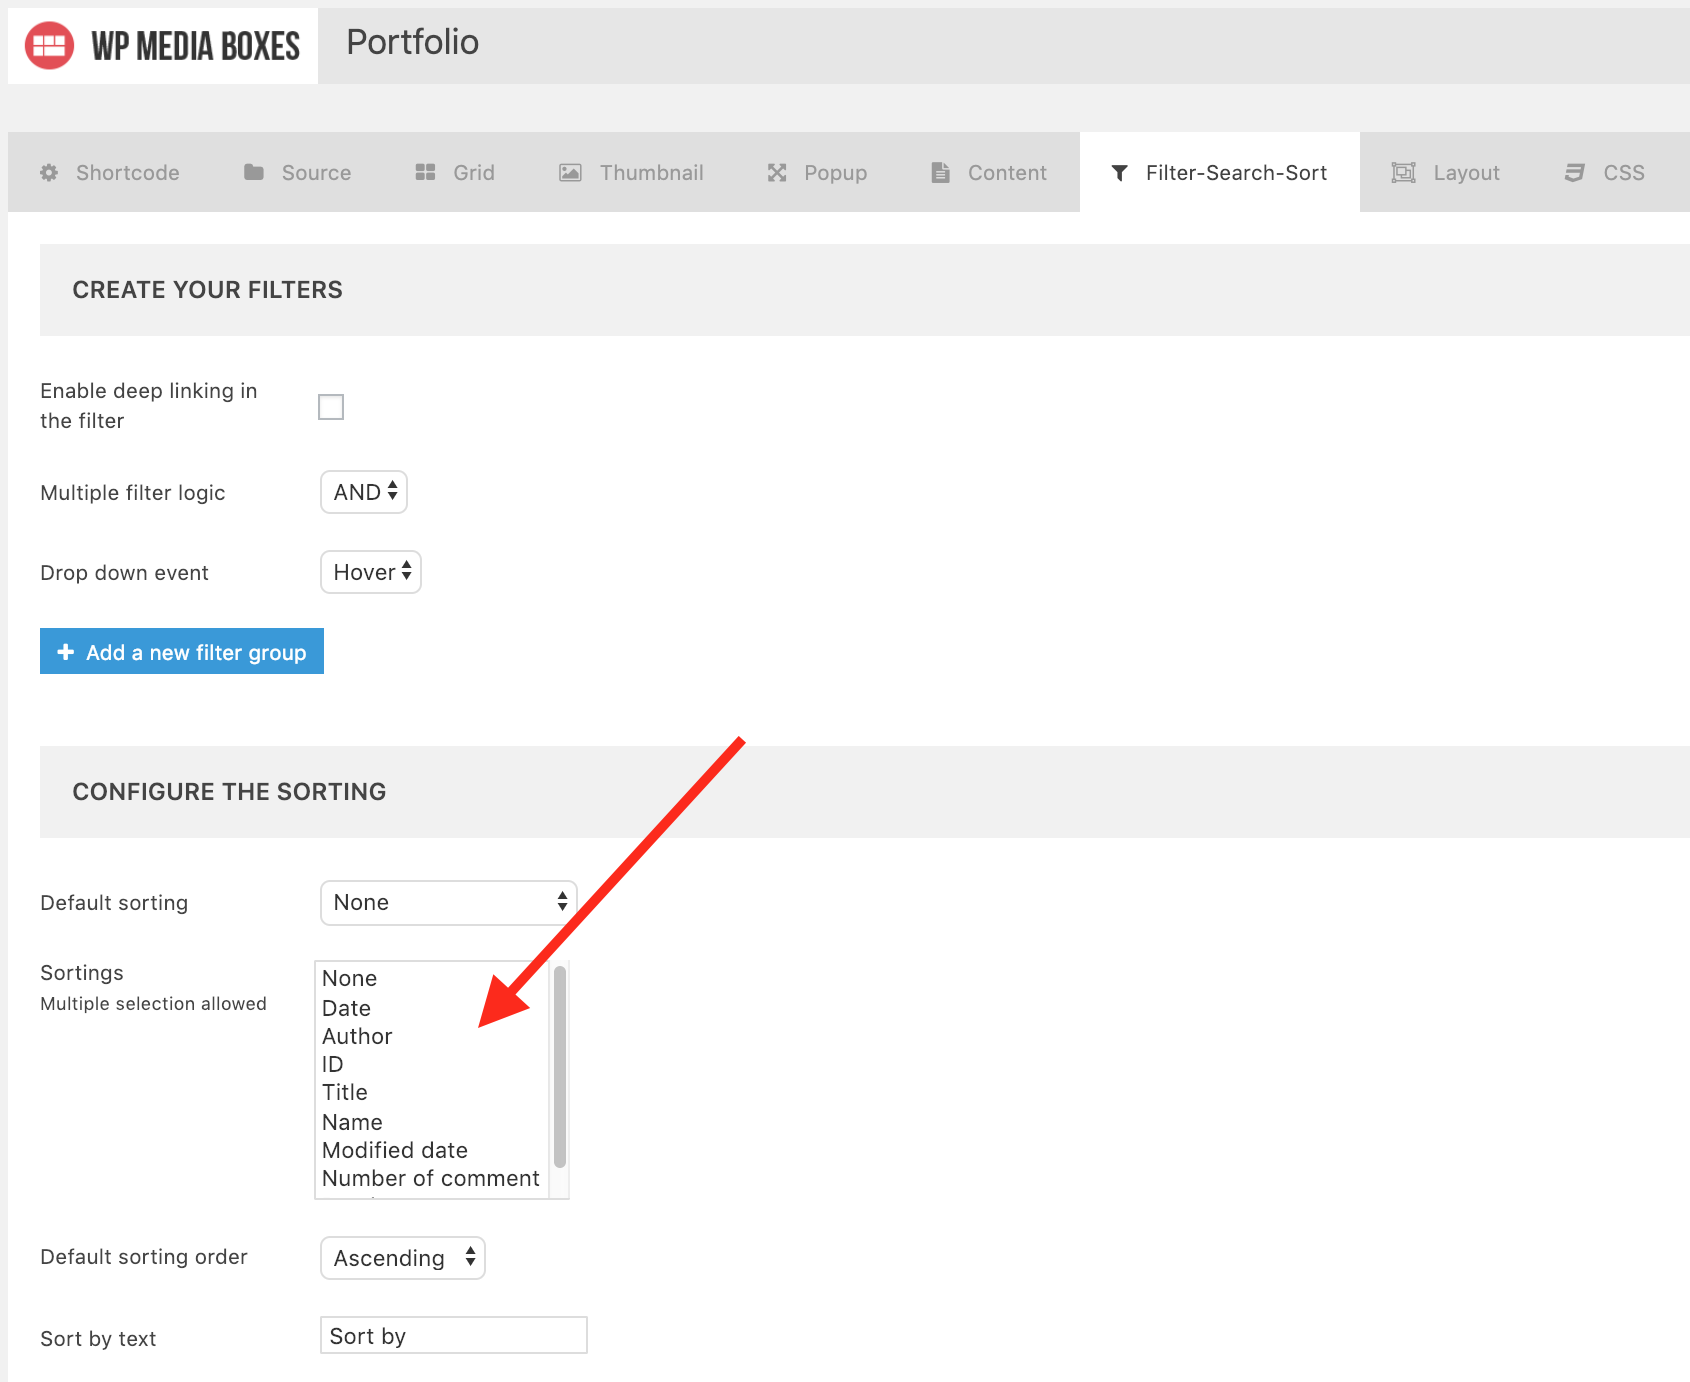Click the expand arrows icon beside Popup
The width and height of the screenshot is (1690, 1382).
(x=777, y=173)
